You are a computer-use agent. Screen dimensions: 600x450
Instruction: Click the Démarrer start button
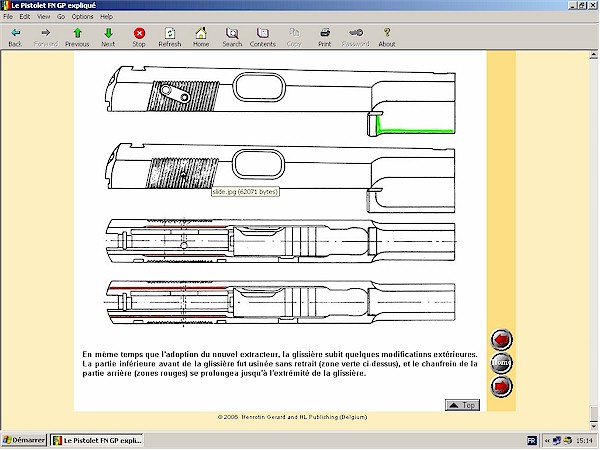24,441
